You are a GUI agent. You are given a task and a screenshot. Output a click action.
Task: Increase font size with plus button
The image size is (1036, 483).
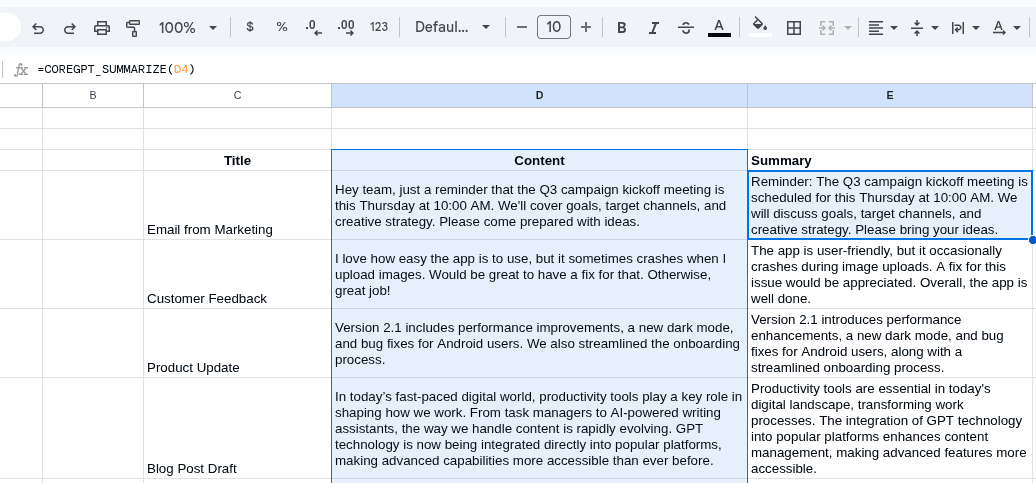pos(585,27)
